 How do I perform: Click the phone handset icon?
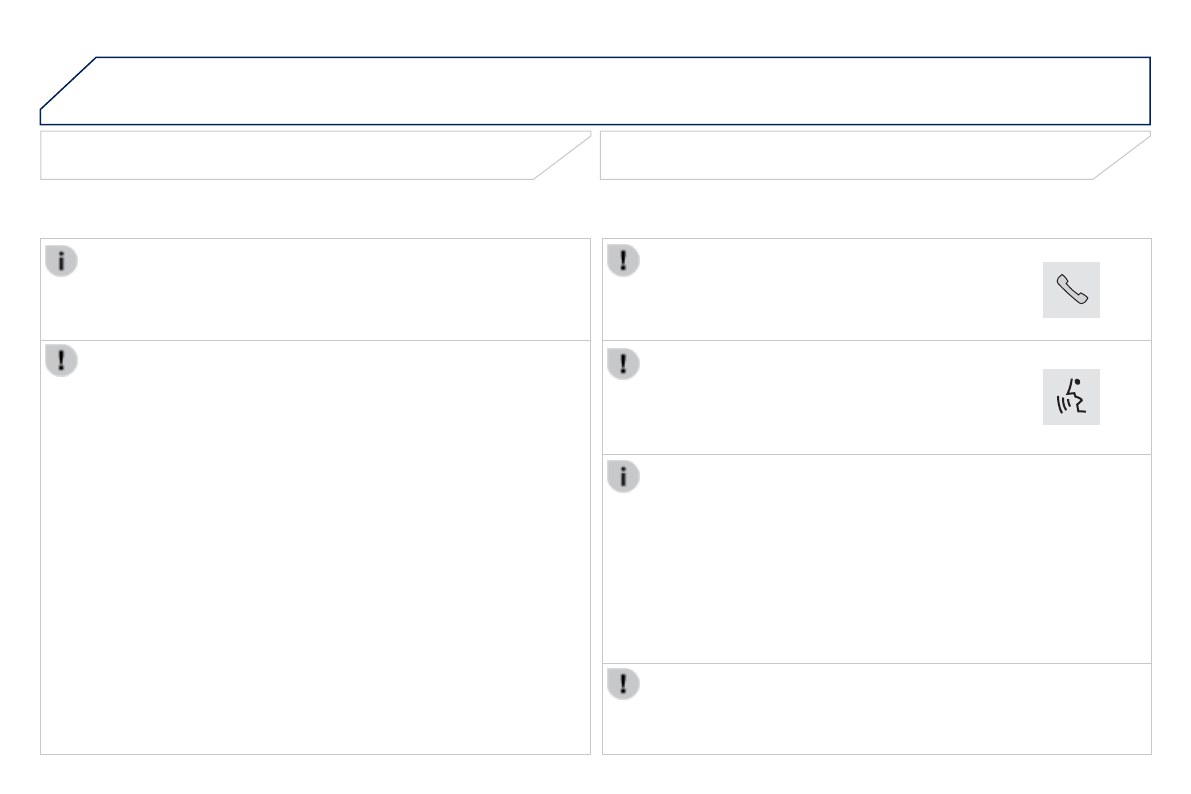click(x=1071, y=290)
